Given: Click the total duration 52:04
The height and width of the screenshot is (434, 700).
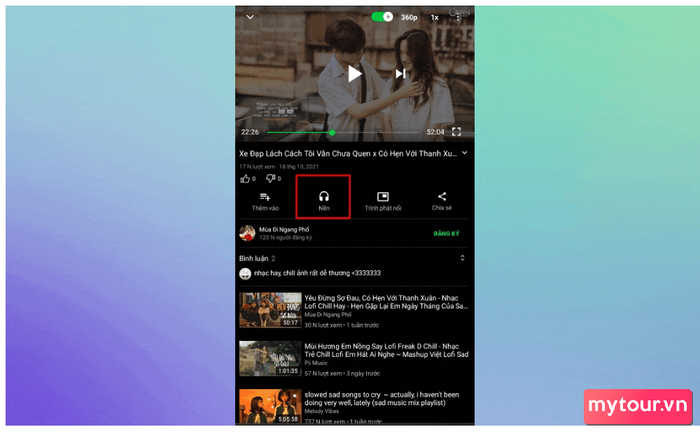Looking at the screenshot, I should 435,132.
